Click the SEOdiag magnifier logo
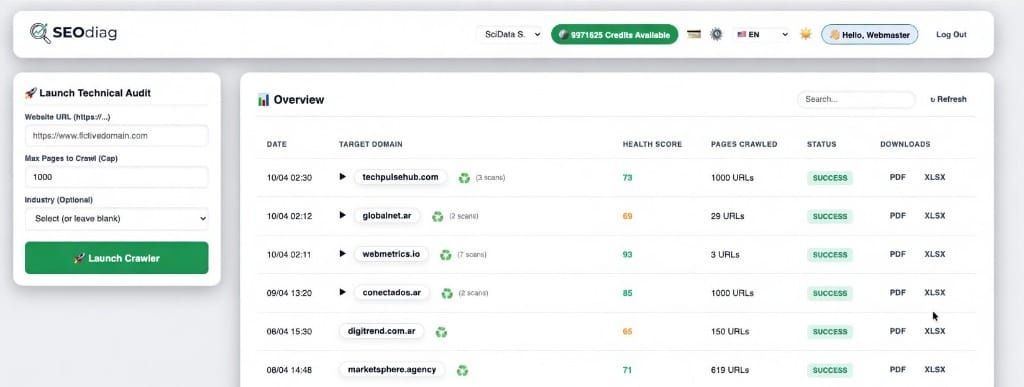 40,33
